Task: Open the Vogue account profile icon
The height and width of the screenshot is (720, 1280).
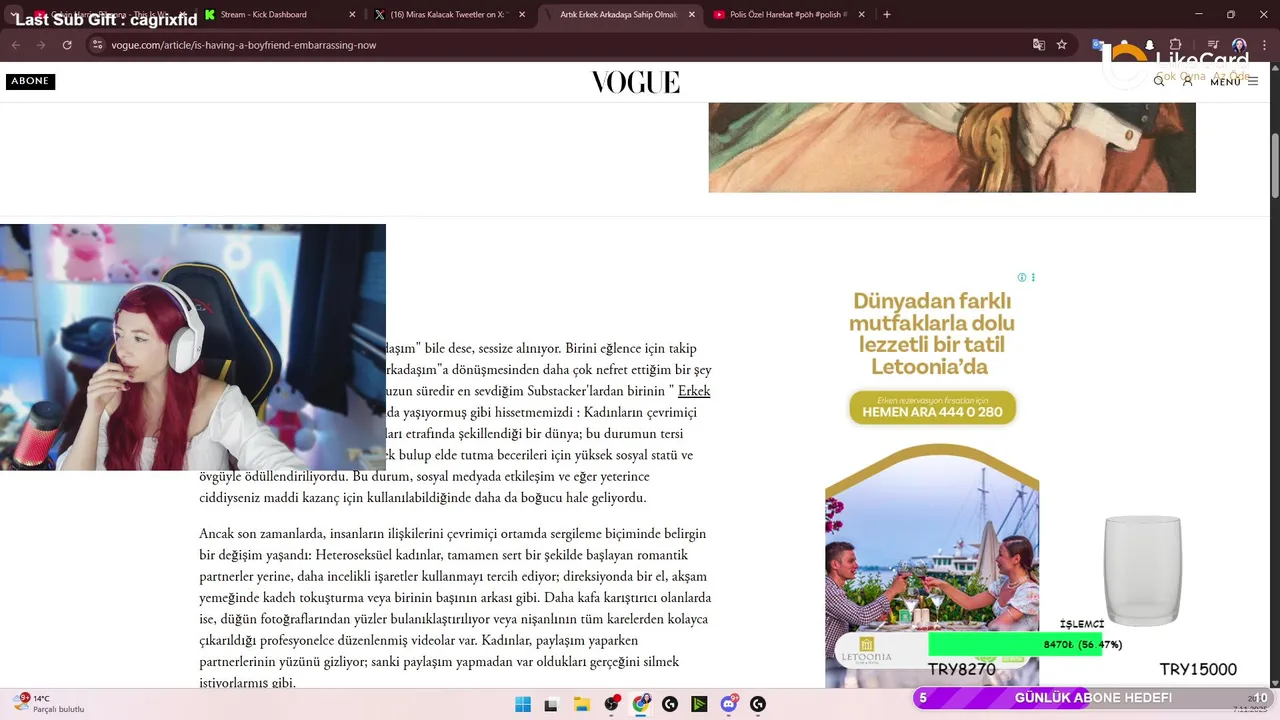Action: [x=1187, y=81]
